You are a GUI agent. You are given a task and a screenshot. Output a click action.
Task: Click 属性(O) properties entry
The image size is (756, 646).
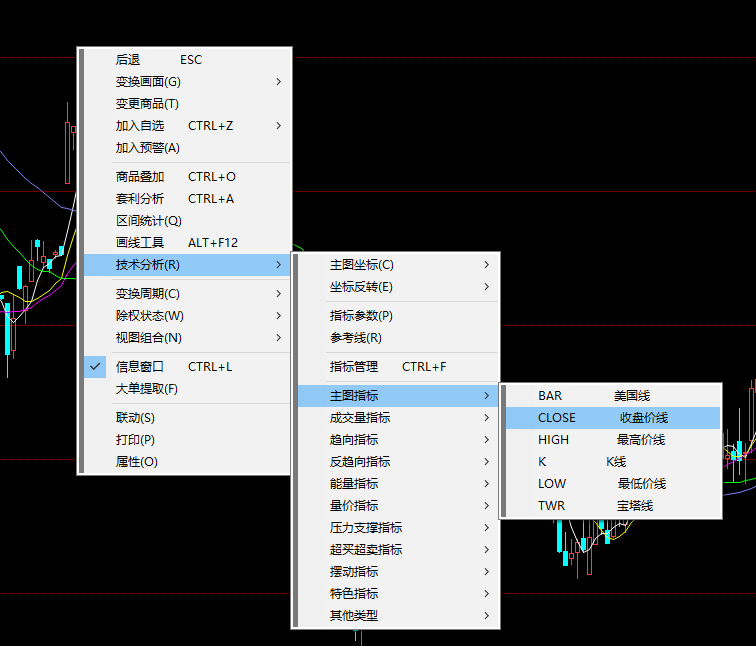point(137,462)
